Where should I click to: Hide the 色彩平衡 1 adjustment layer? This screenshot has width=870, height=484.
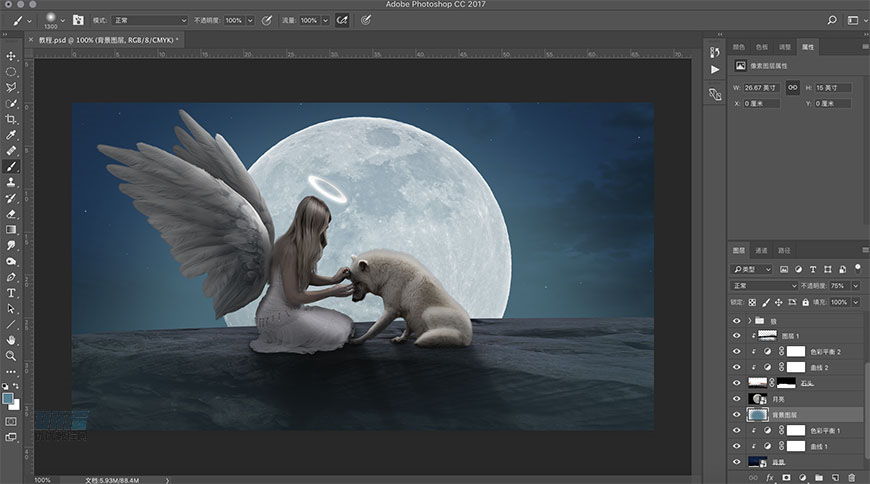[736, 430]
